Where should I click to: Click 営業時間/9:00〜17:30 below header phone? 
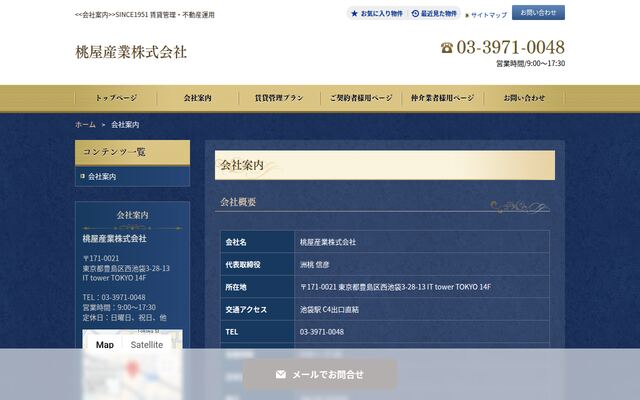click(531, 64)
